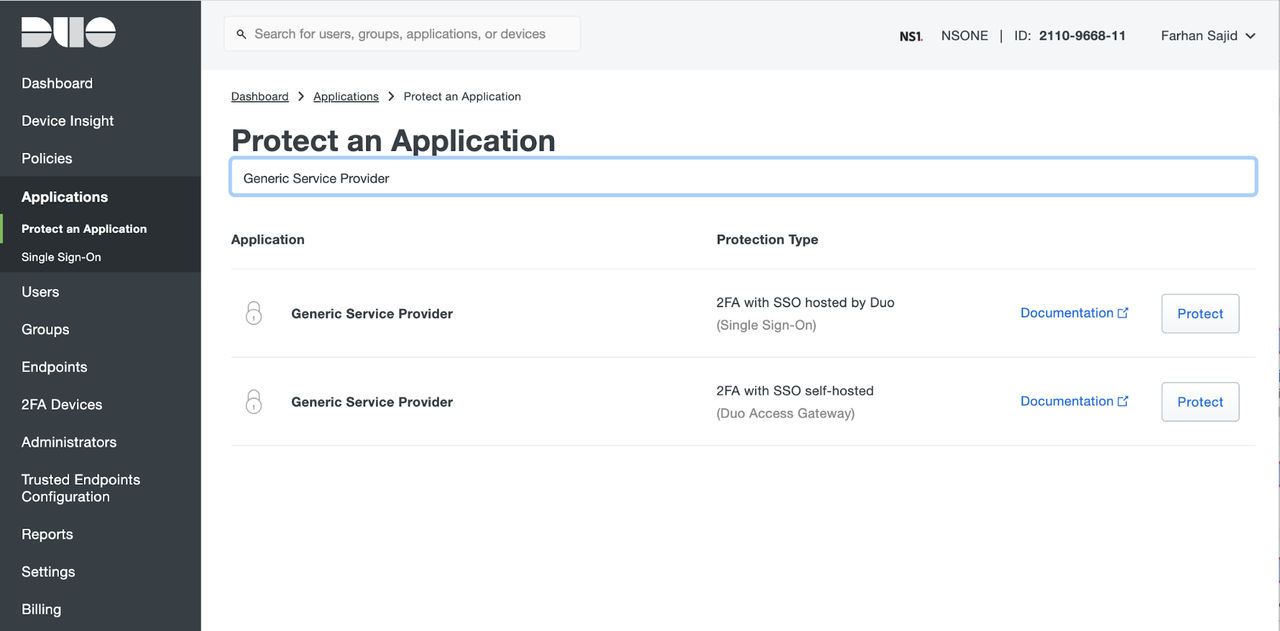
Task: Click '2FA with SSO hosted by Duo' text
Action: coord(805,302)
